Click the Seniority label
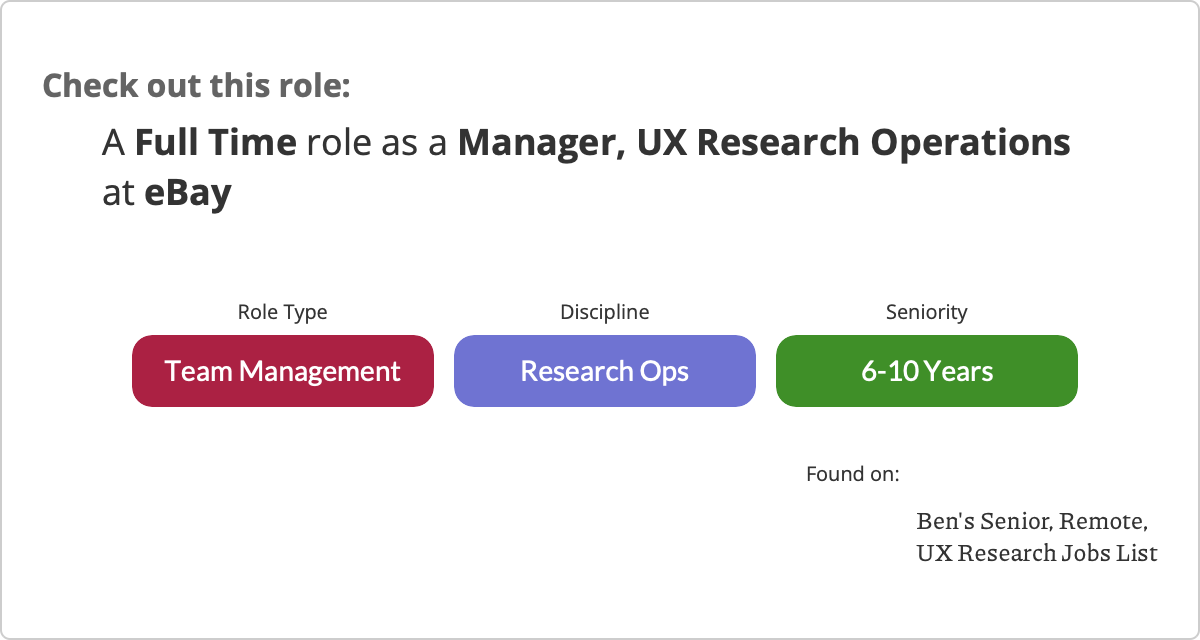 pos(927,312)
